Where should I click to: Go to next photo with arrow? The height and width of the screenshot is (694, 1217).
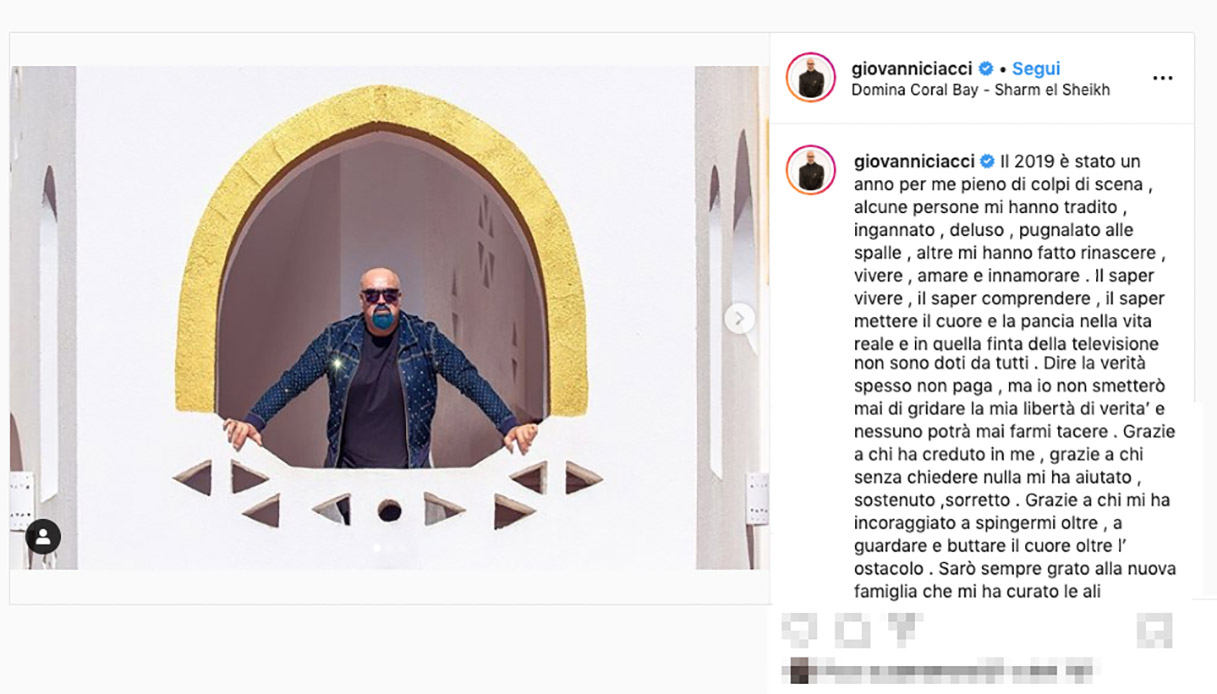point(739,318)
